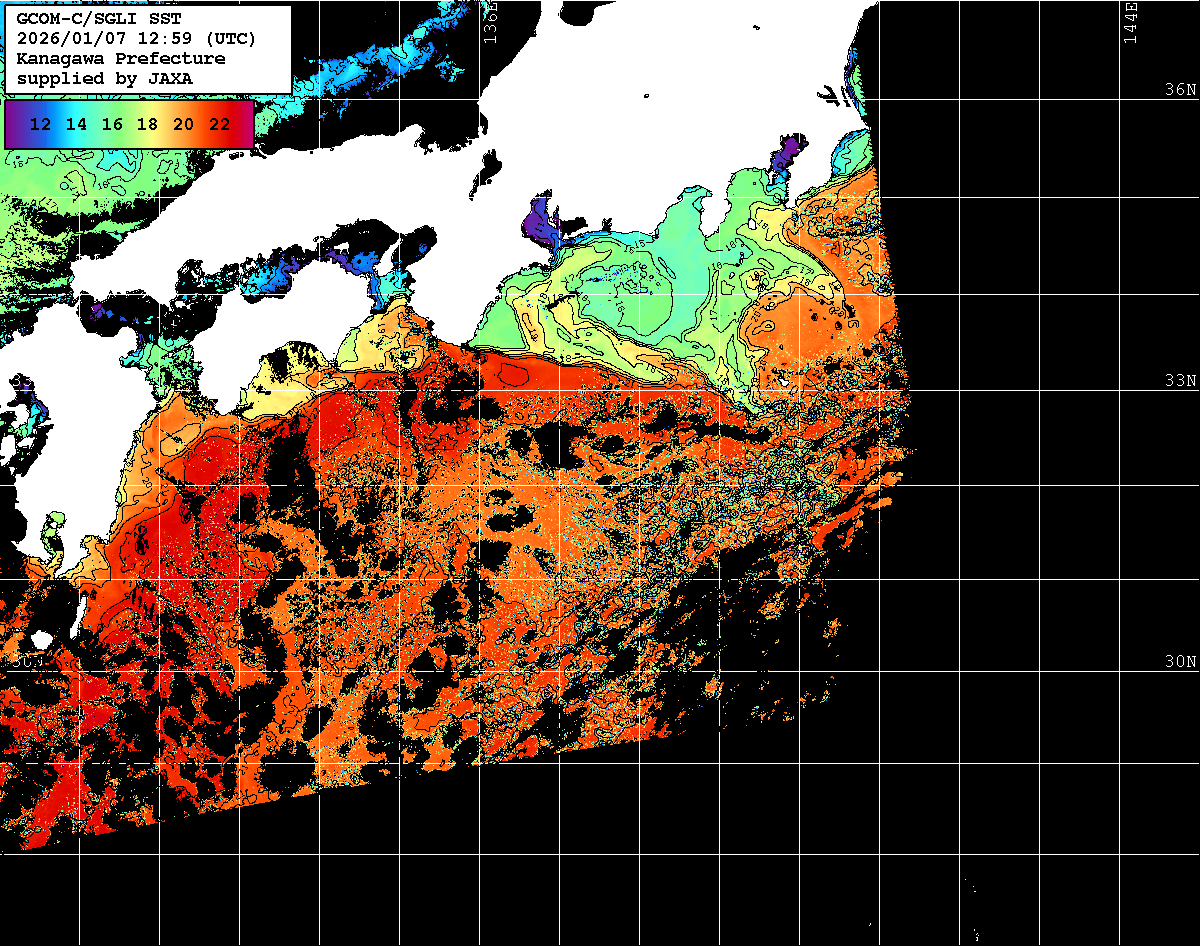Select the 22 mark on the color bar
This screenshot has width=1200, height=946.
(219, 124)
